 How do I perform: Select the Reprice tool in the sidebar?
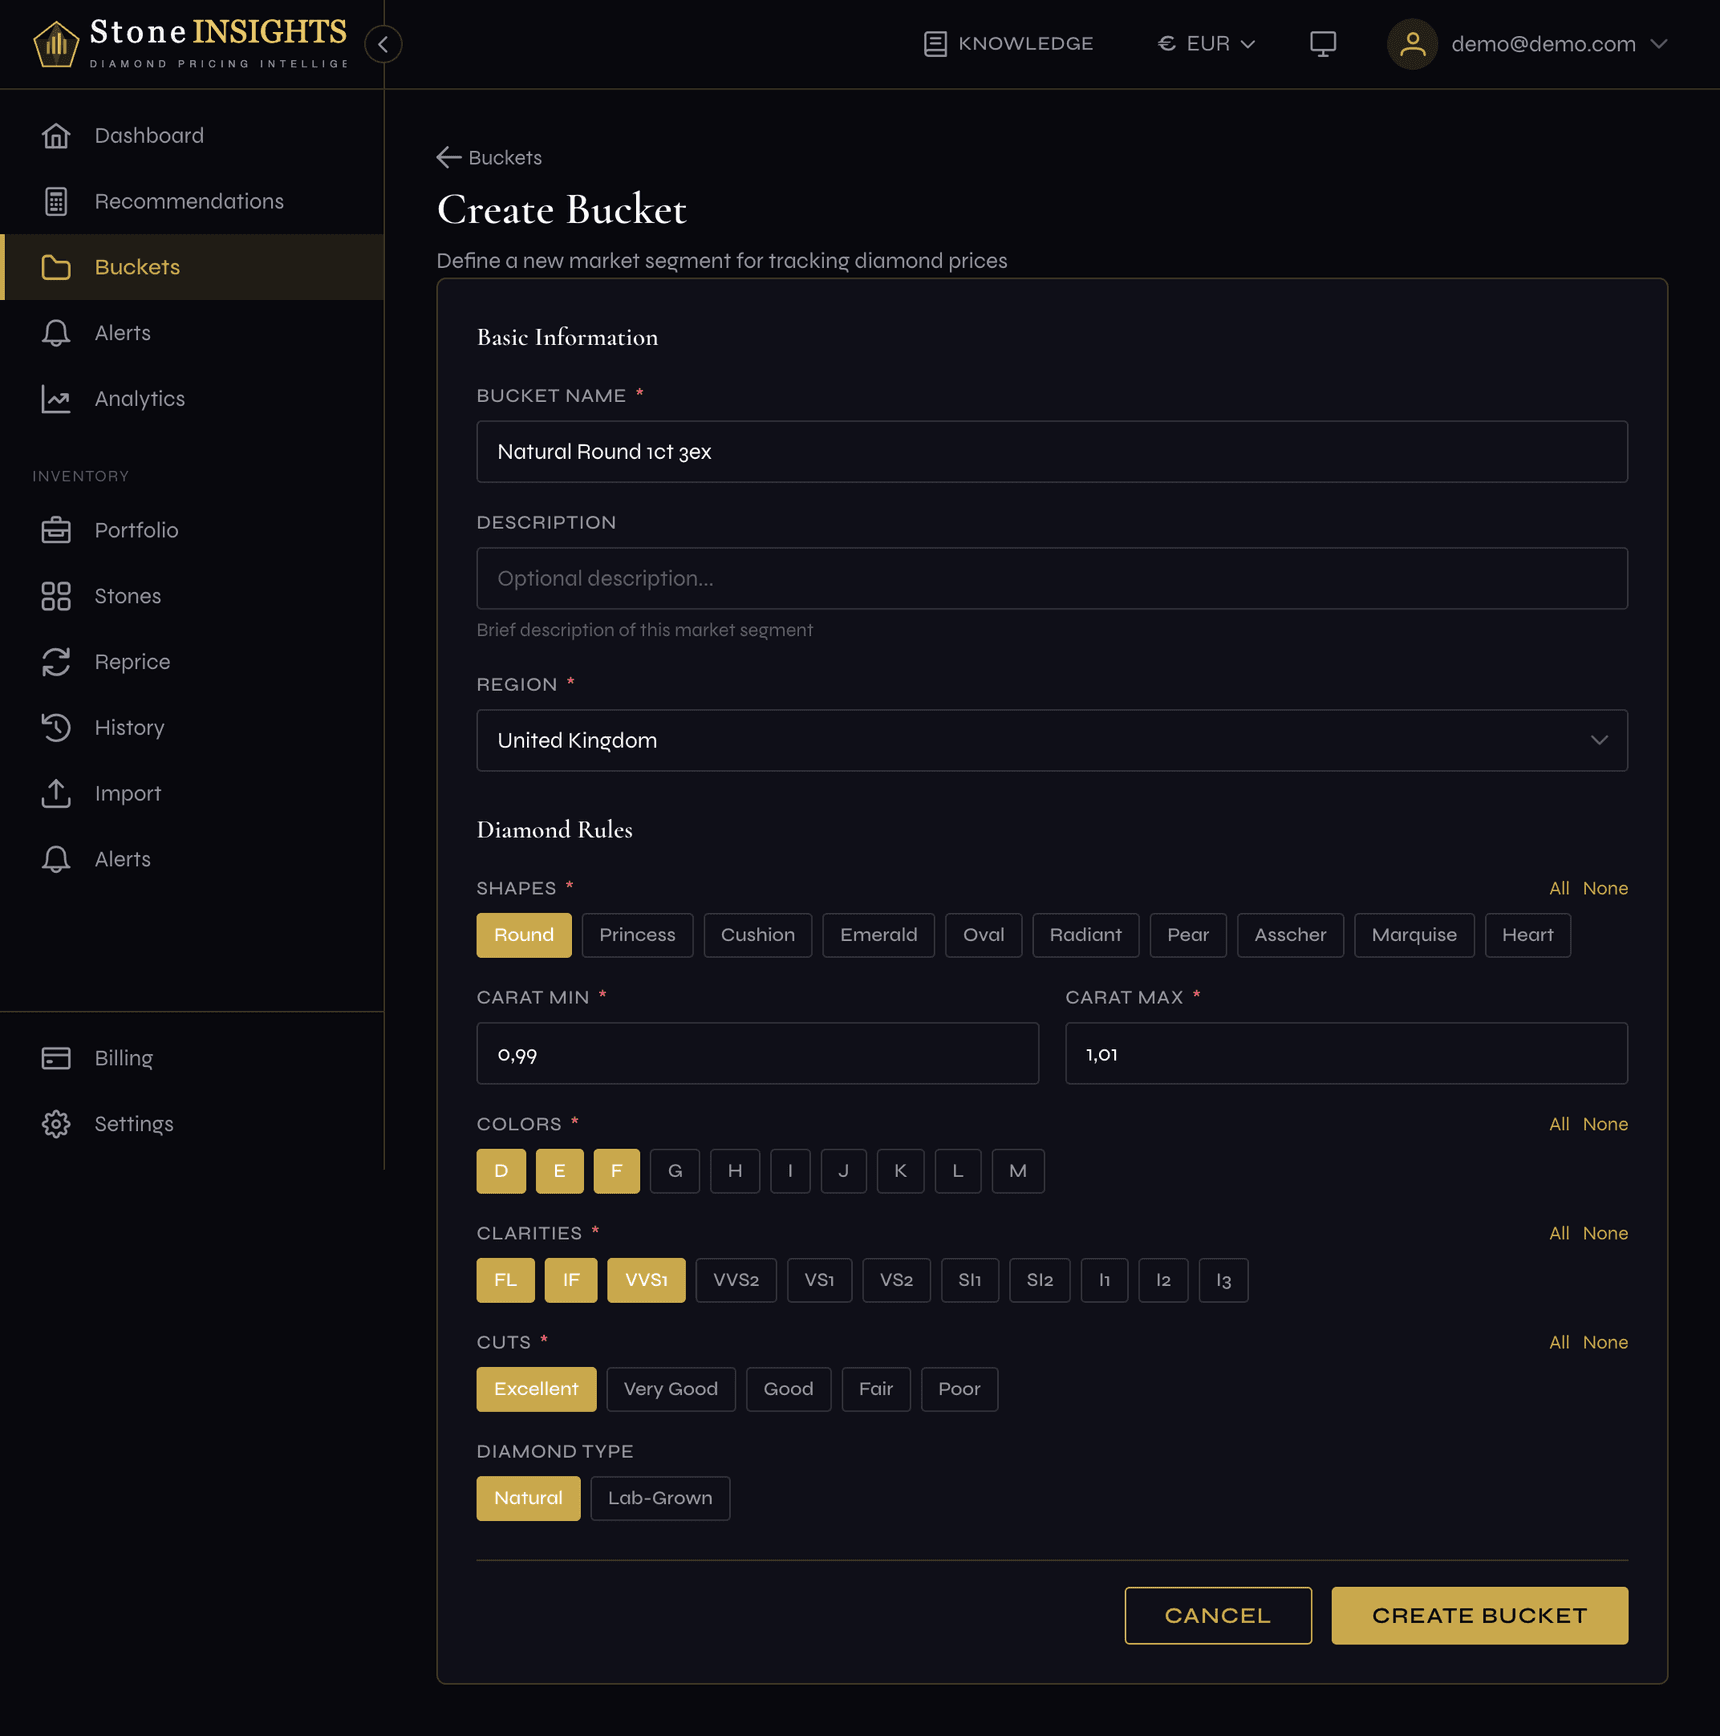[132, 661]
